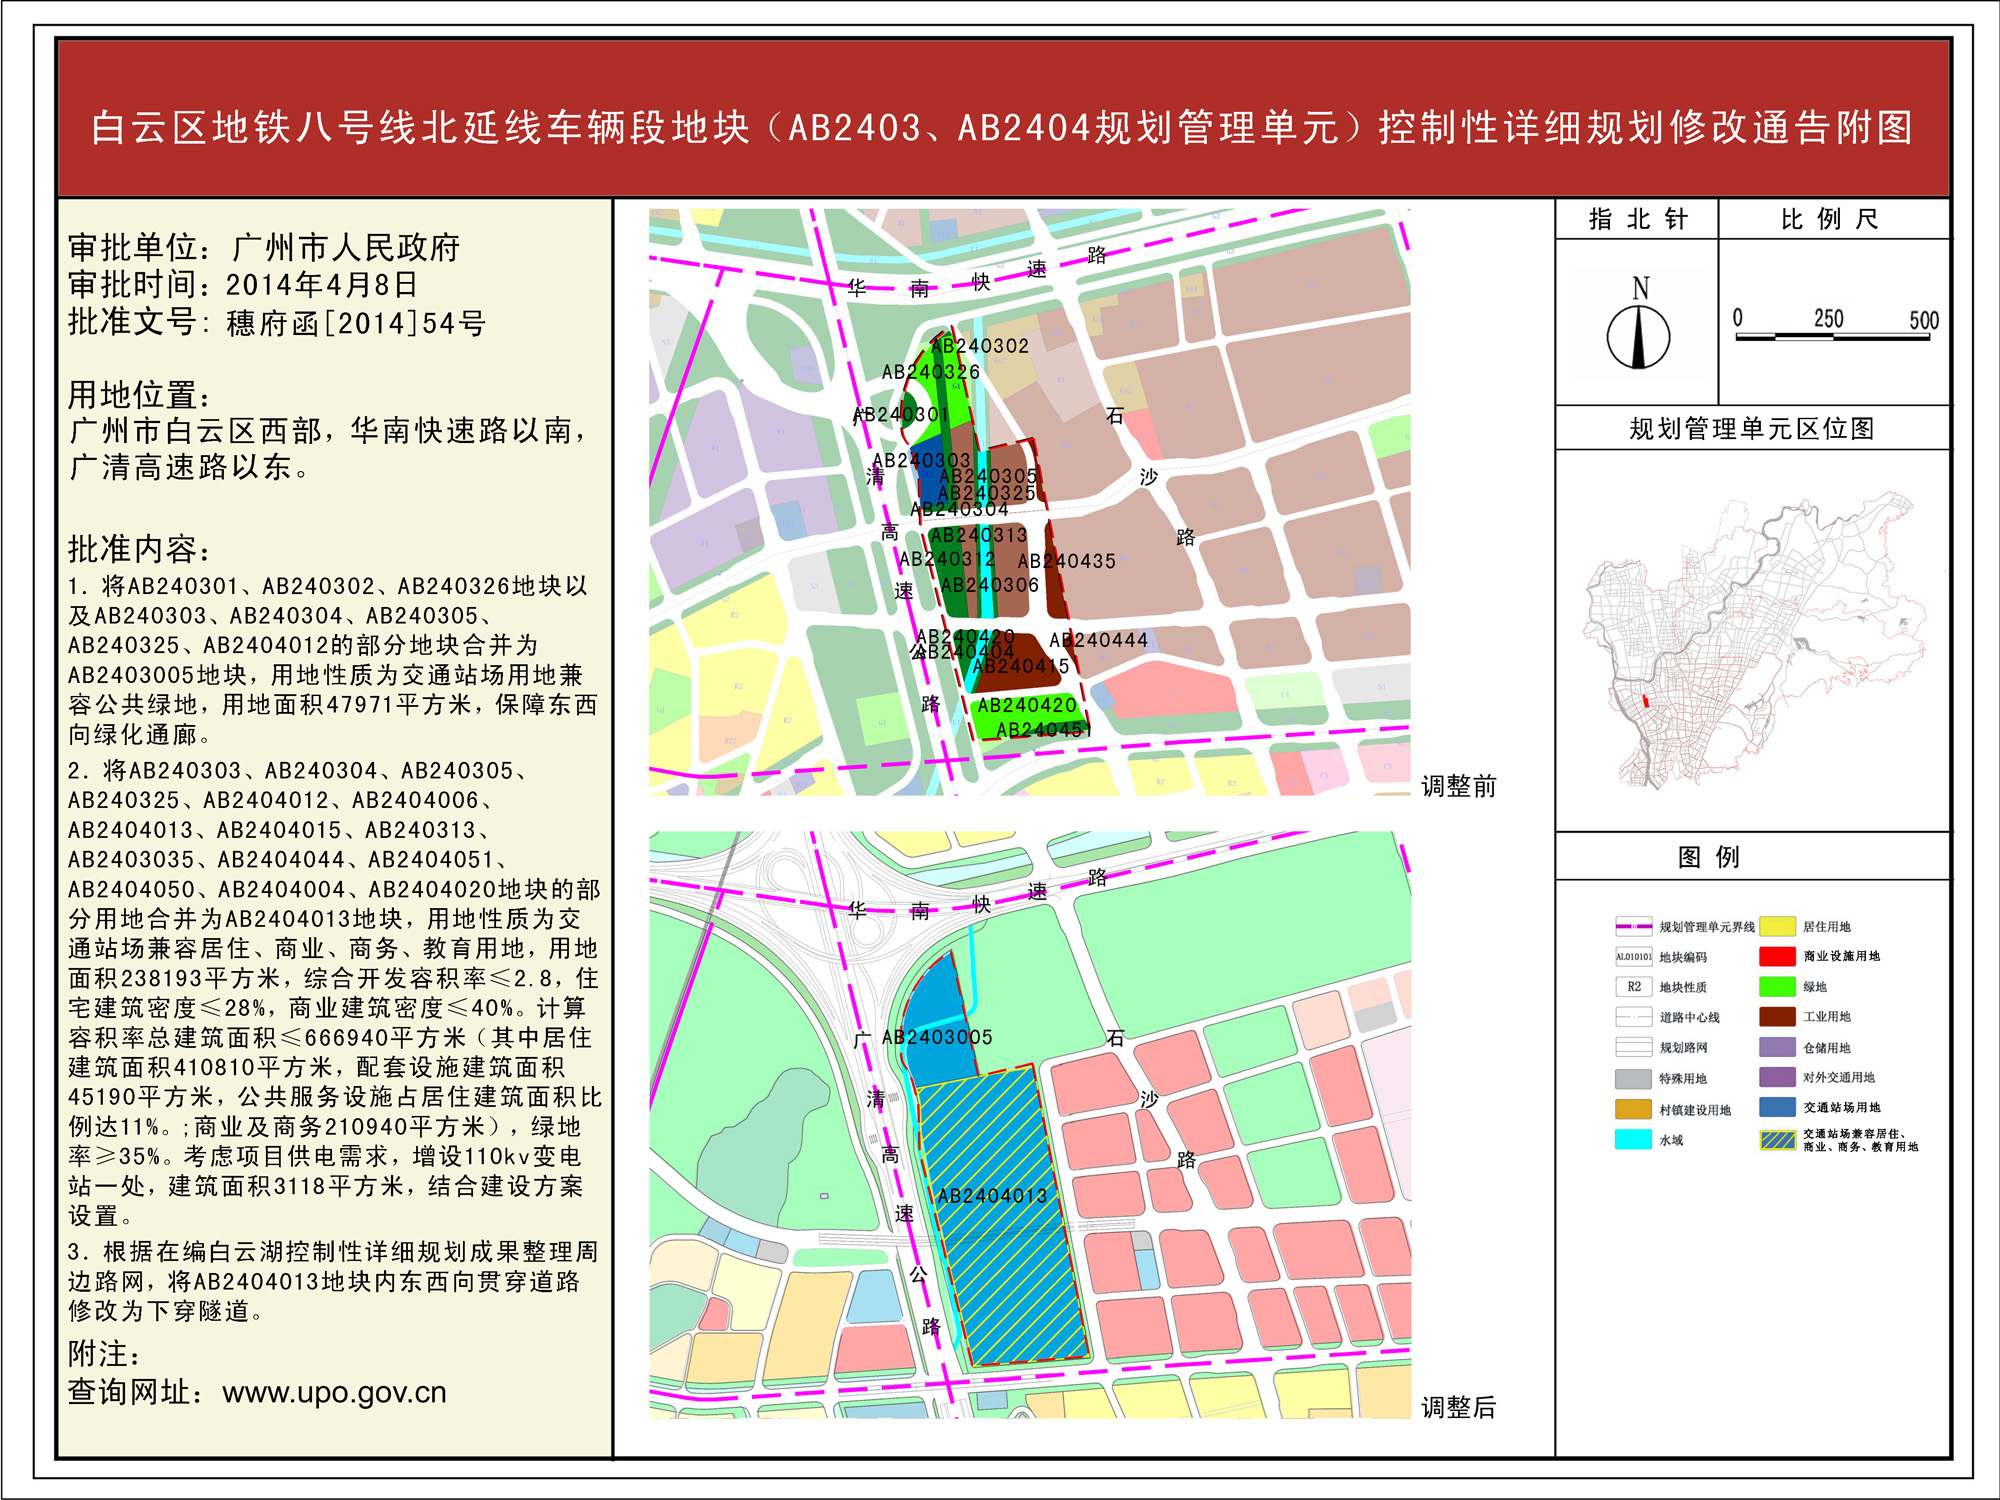Viewport: 2000px width, 1500px height.
Task: Click the brown 工业用地 legend swatch
Action: (1777, 1016)
